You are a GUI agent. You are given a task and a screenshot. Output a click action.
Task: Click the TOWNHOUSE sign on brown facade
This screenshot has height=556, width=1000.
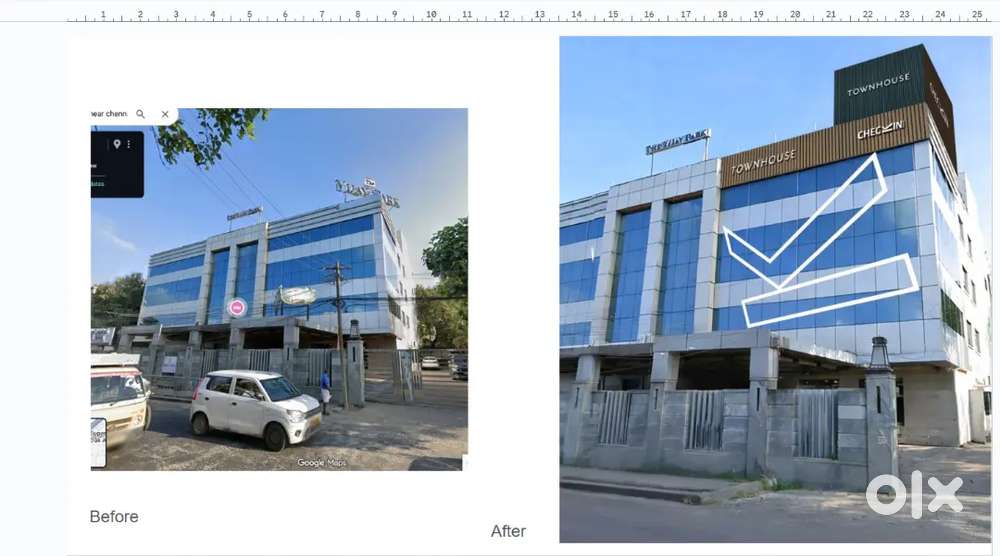763,162
